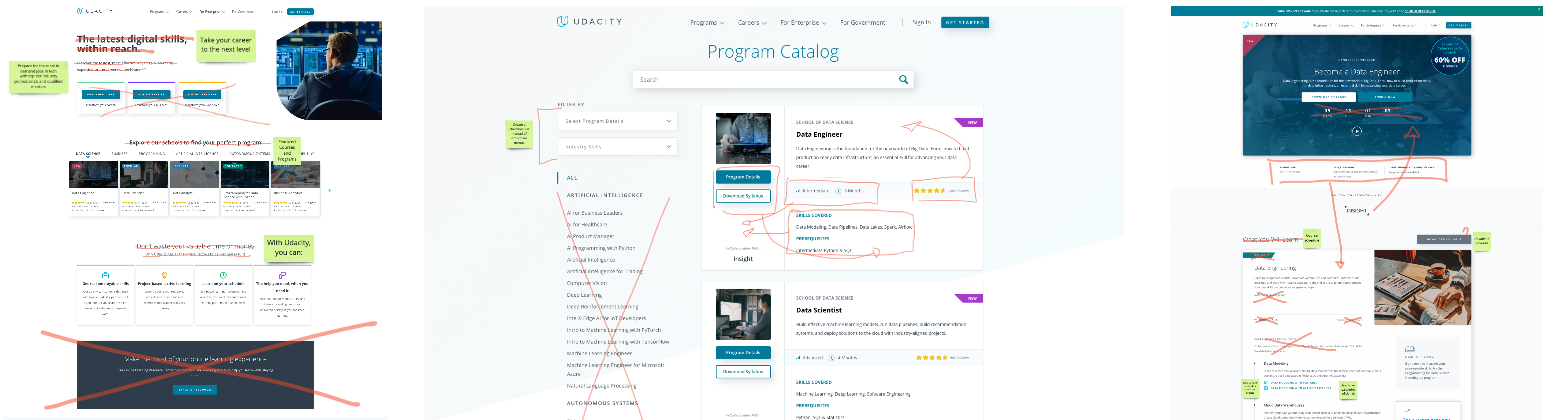The height and width of the screenshot is (420, 1546).
Task: Click Download Syllabus on the Data Scientist card
Action: [743, 371]
